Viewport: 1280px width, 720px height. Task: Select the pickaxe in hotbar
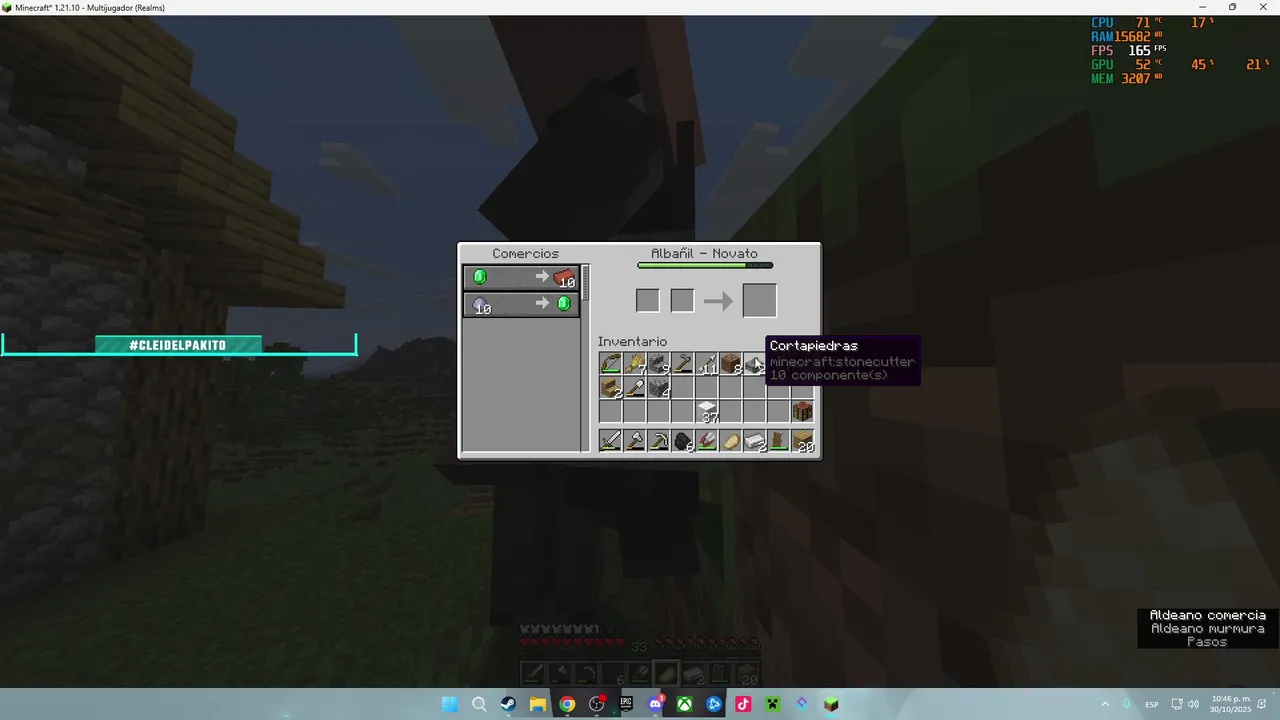click(x=658, y=441)
